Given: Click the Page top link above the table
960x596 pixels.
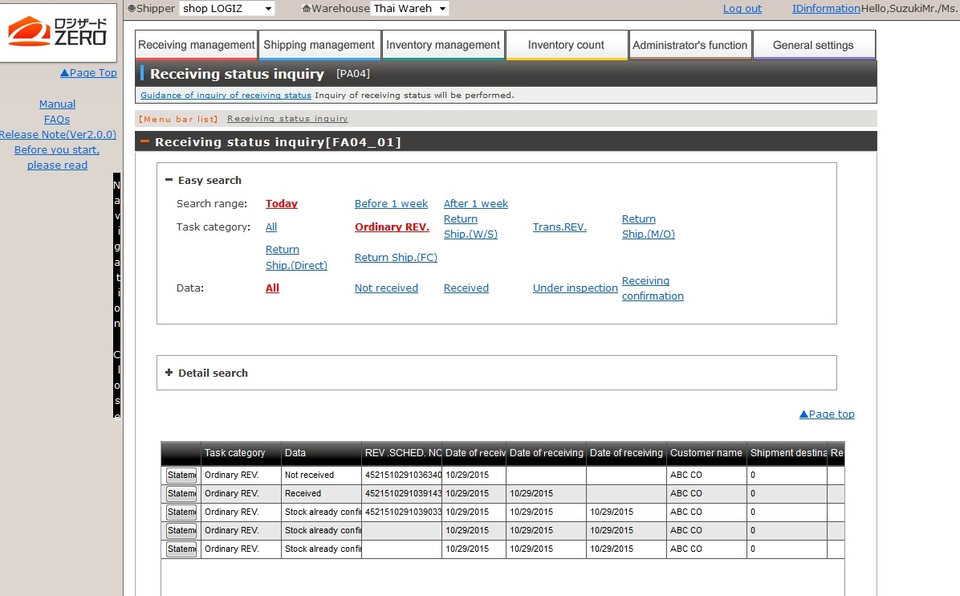Looking at the screenshot, I should [x=827, y=414].
